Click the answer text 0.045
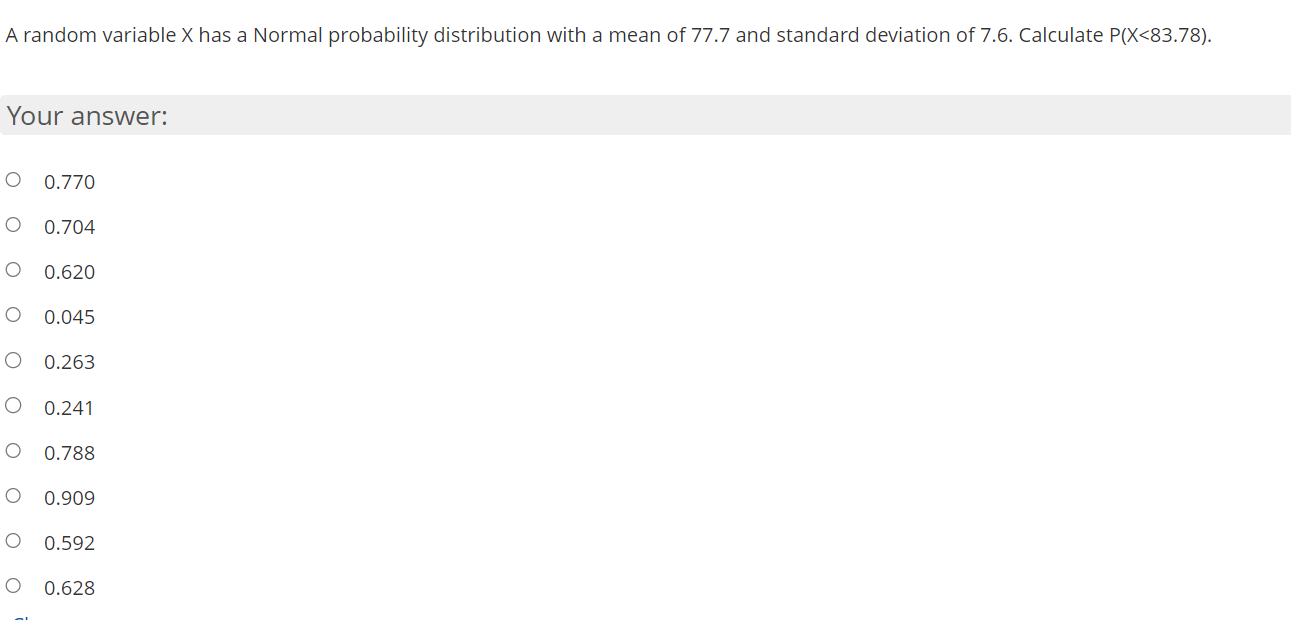The width and height of the screenshot is (1291, 620). [69, 317]
